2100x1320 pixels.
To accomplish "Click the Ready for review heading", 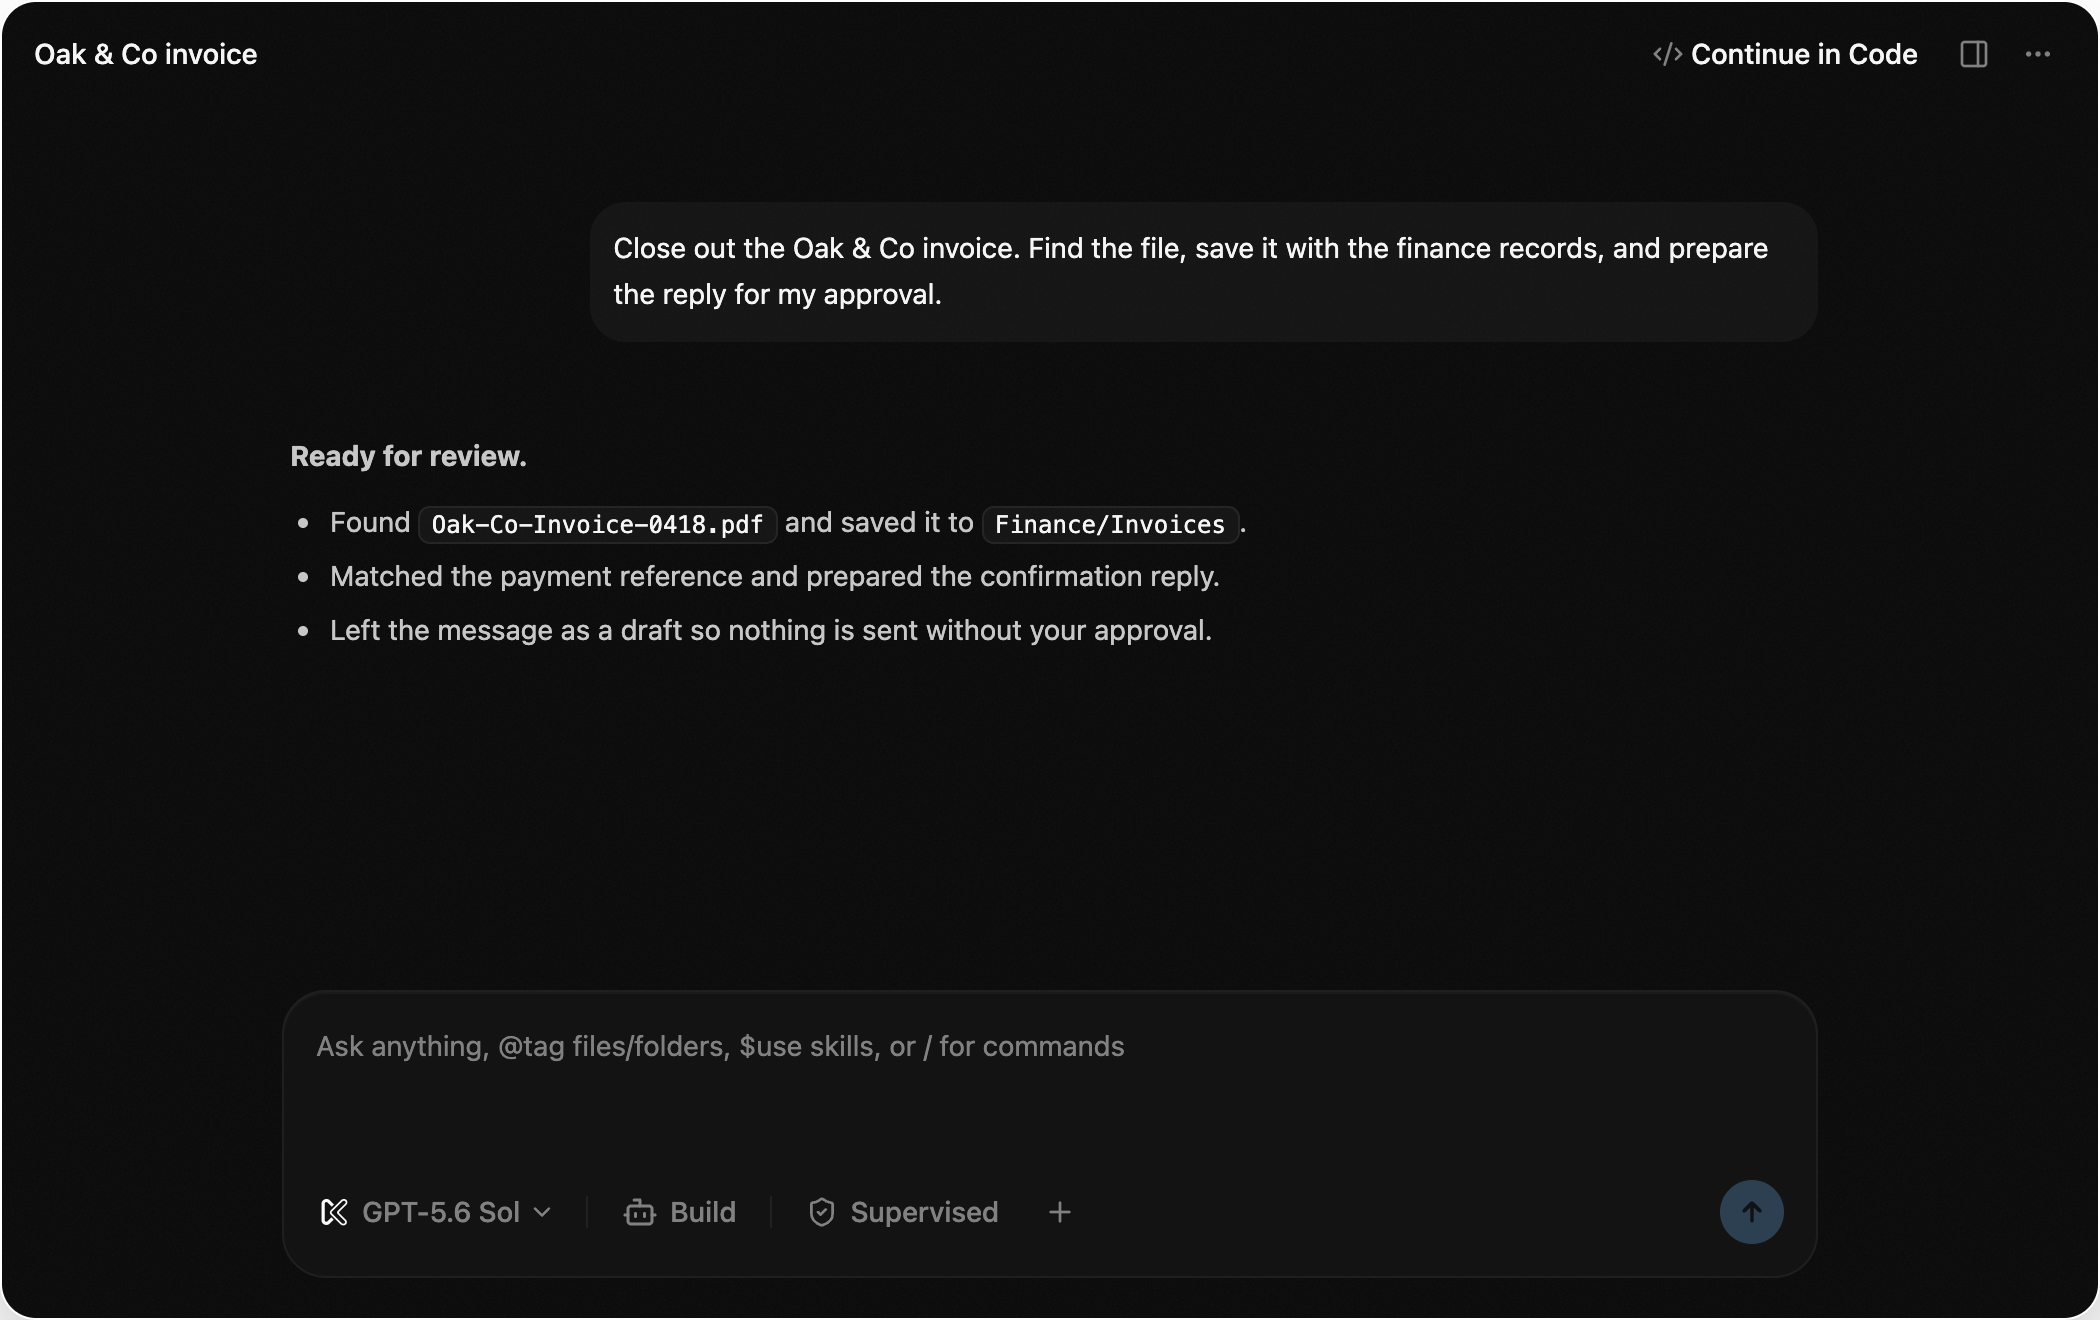I will coord(408,456).
